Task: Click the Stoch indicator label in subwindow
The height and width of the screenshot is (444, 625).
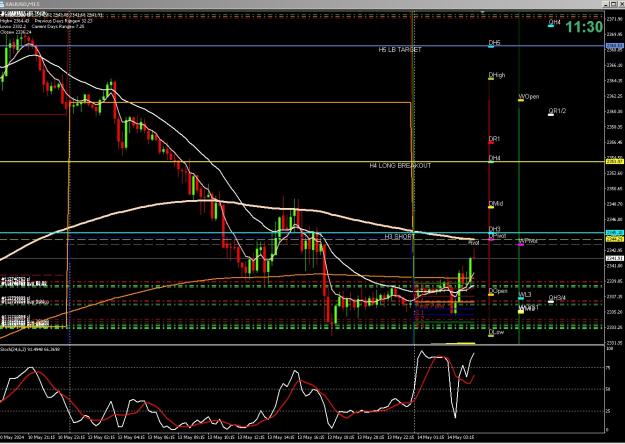Action: (x=30, y=350)
